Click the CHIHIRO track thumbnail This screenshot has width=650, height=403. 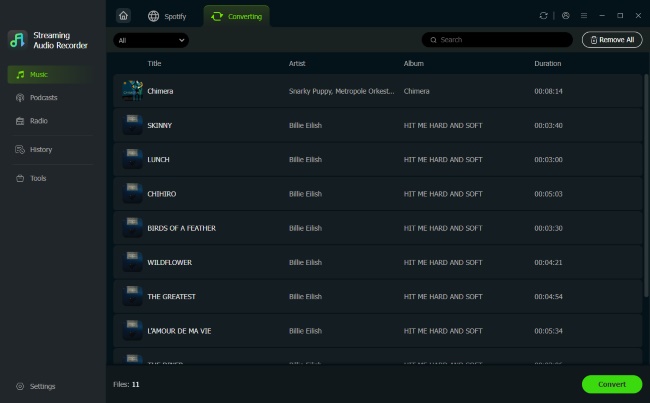click(133, 194)
